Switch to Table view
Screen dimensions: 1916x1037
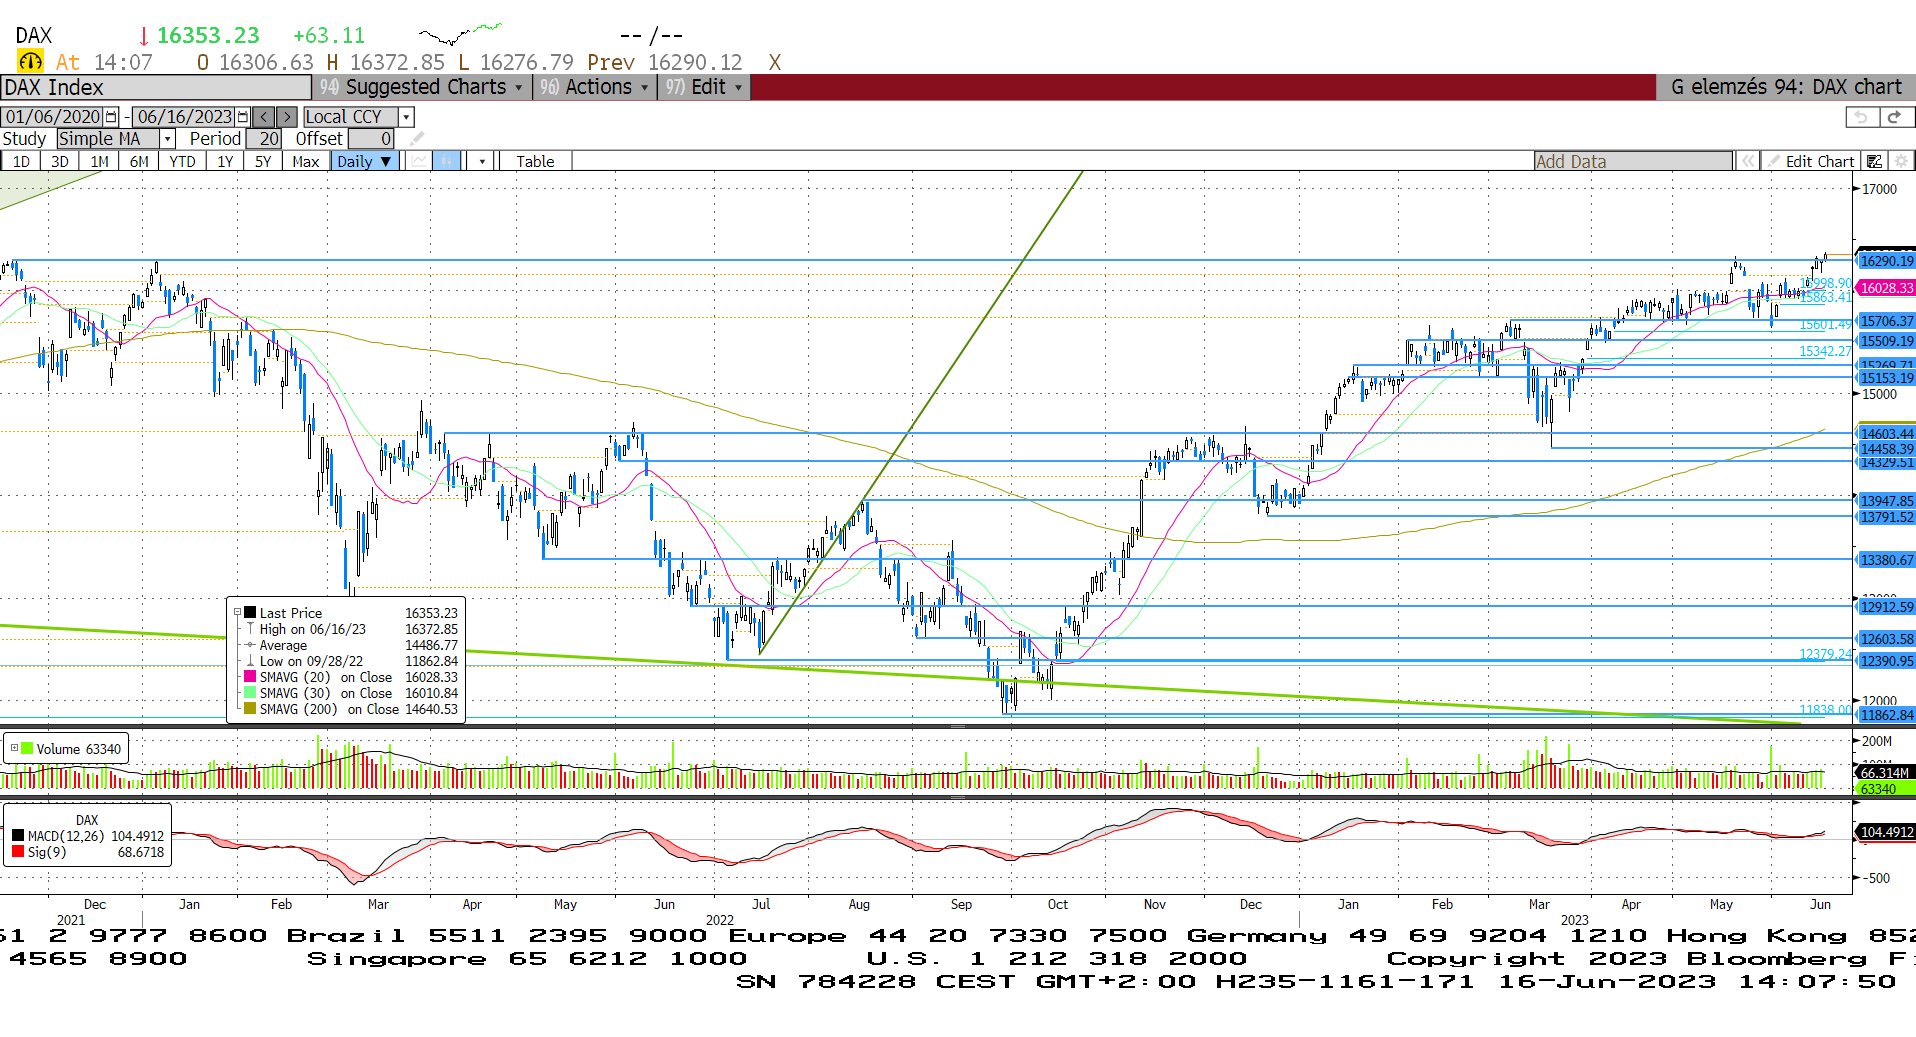535,161
